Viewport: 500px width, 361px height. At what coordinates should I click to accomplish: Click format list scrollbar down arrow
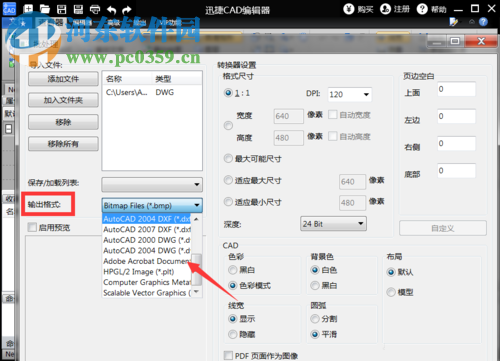pyautogui.click(x=196, y=292)
